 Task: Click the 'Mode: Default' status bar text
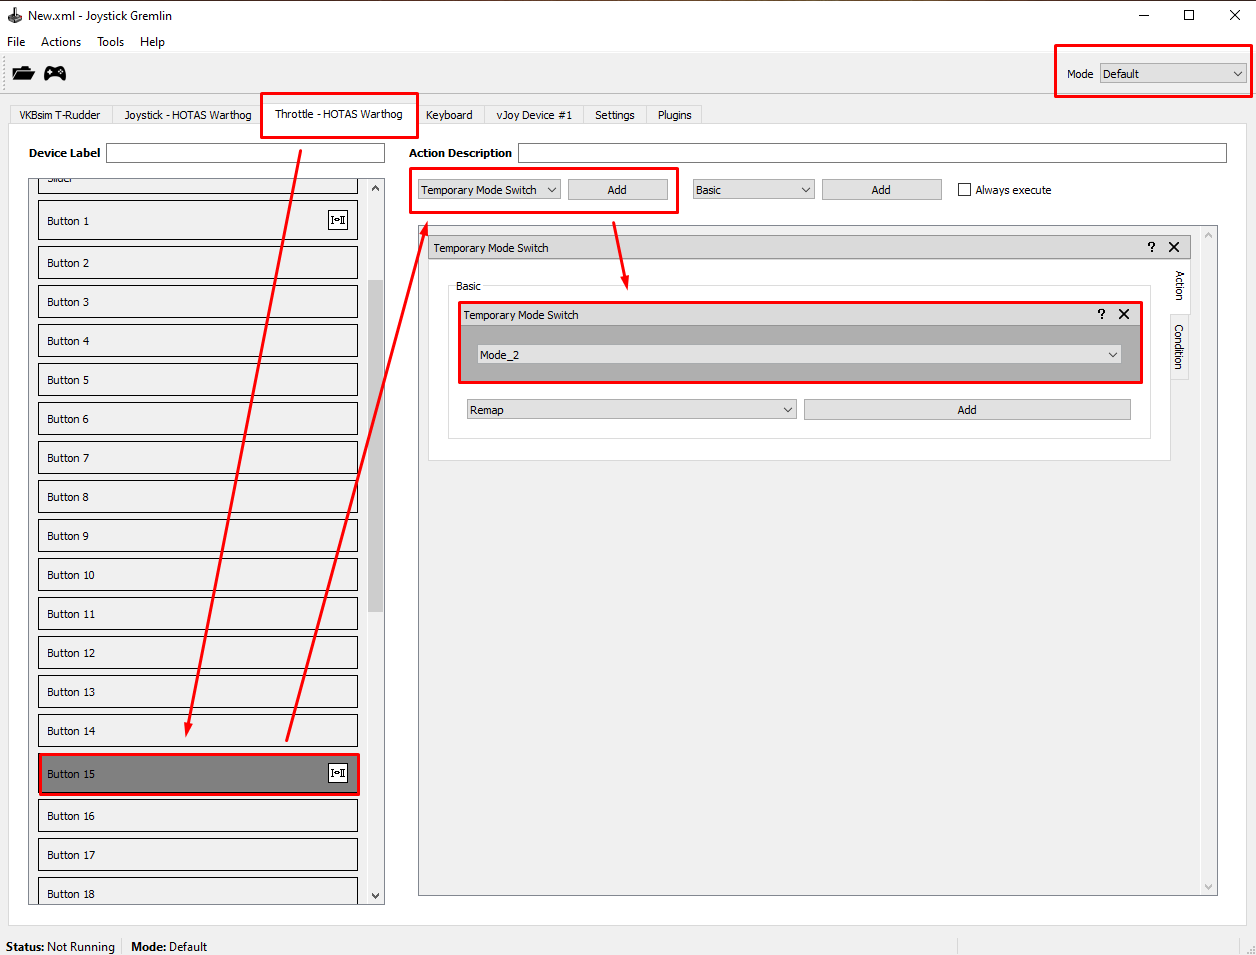169,947
